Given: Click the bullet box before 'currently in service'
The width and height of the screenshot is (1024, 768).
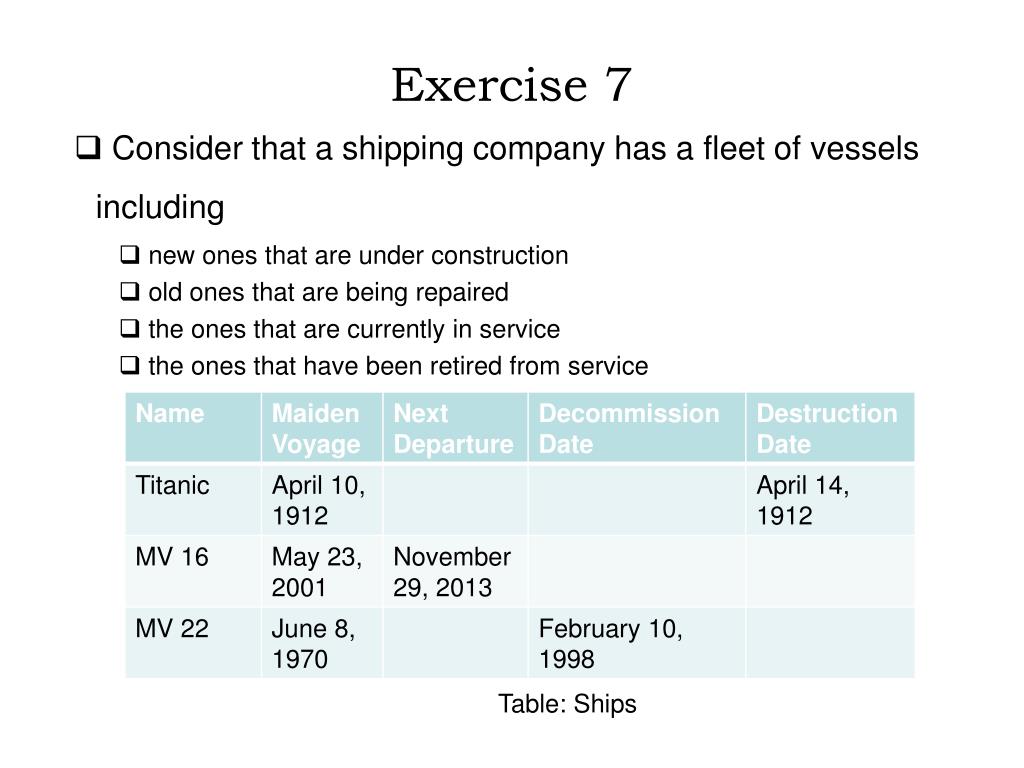Looking at the screenshot, I should pos(130,328).
